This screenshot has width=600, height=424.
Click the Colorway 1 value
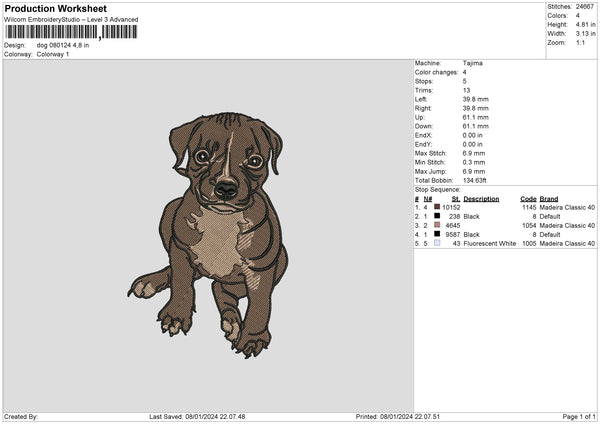[x=53, y=54]
